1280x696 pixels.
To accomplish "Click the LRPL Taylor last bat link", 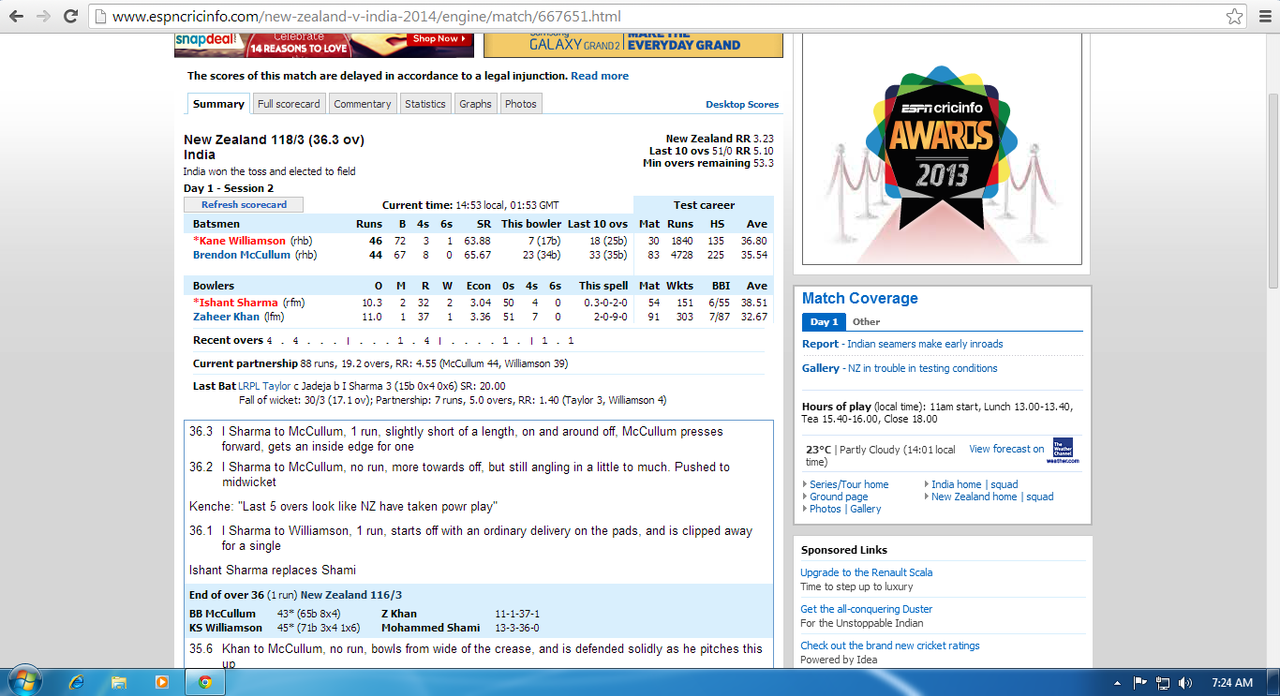I will coord(264,386).
